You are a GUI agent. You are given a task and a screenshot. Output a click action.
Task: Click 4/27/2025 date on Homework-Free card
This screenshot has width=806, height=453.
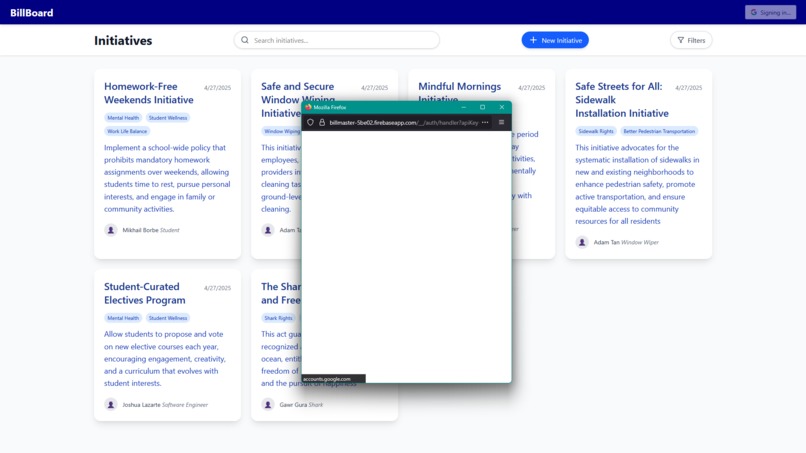[217, 88]
